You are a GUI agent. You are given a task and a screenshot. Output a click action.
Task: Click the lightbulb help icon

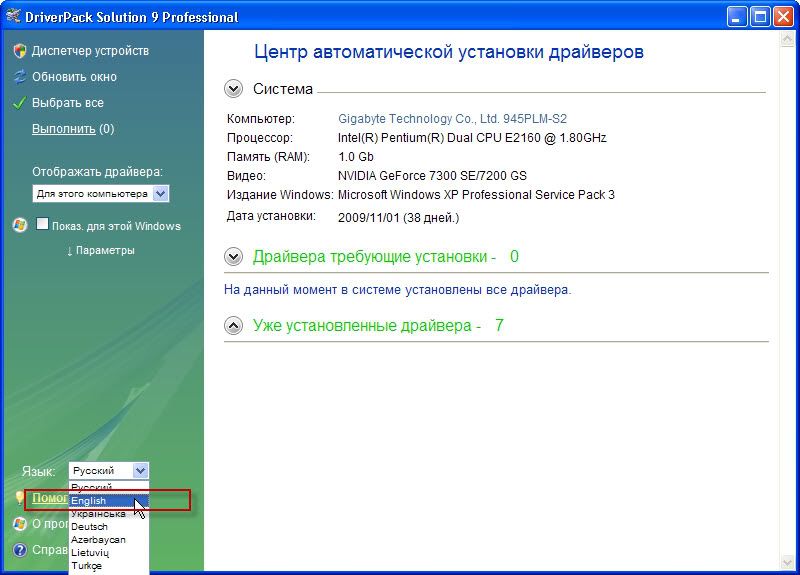click(19, 498)
